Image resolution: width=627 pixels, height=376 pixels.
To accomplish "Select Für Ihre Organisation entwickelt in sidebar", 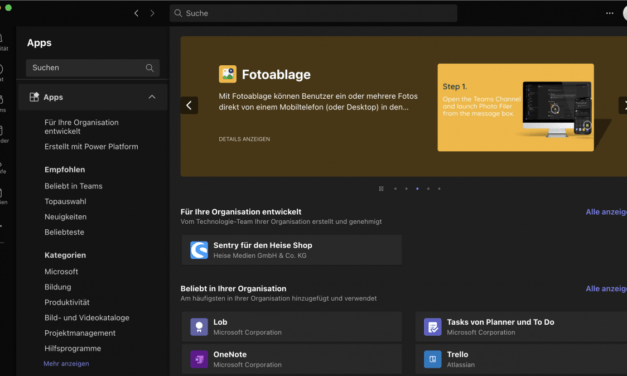I will pos(82,127).
